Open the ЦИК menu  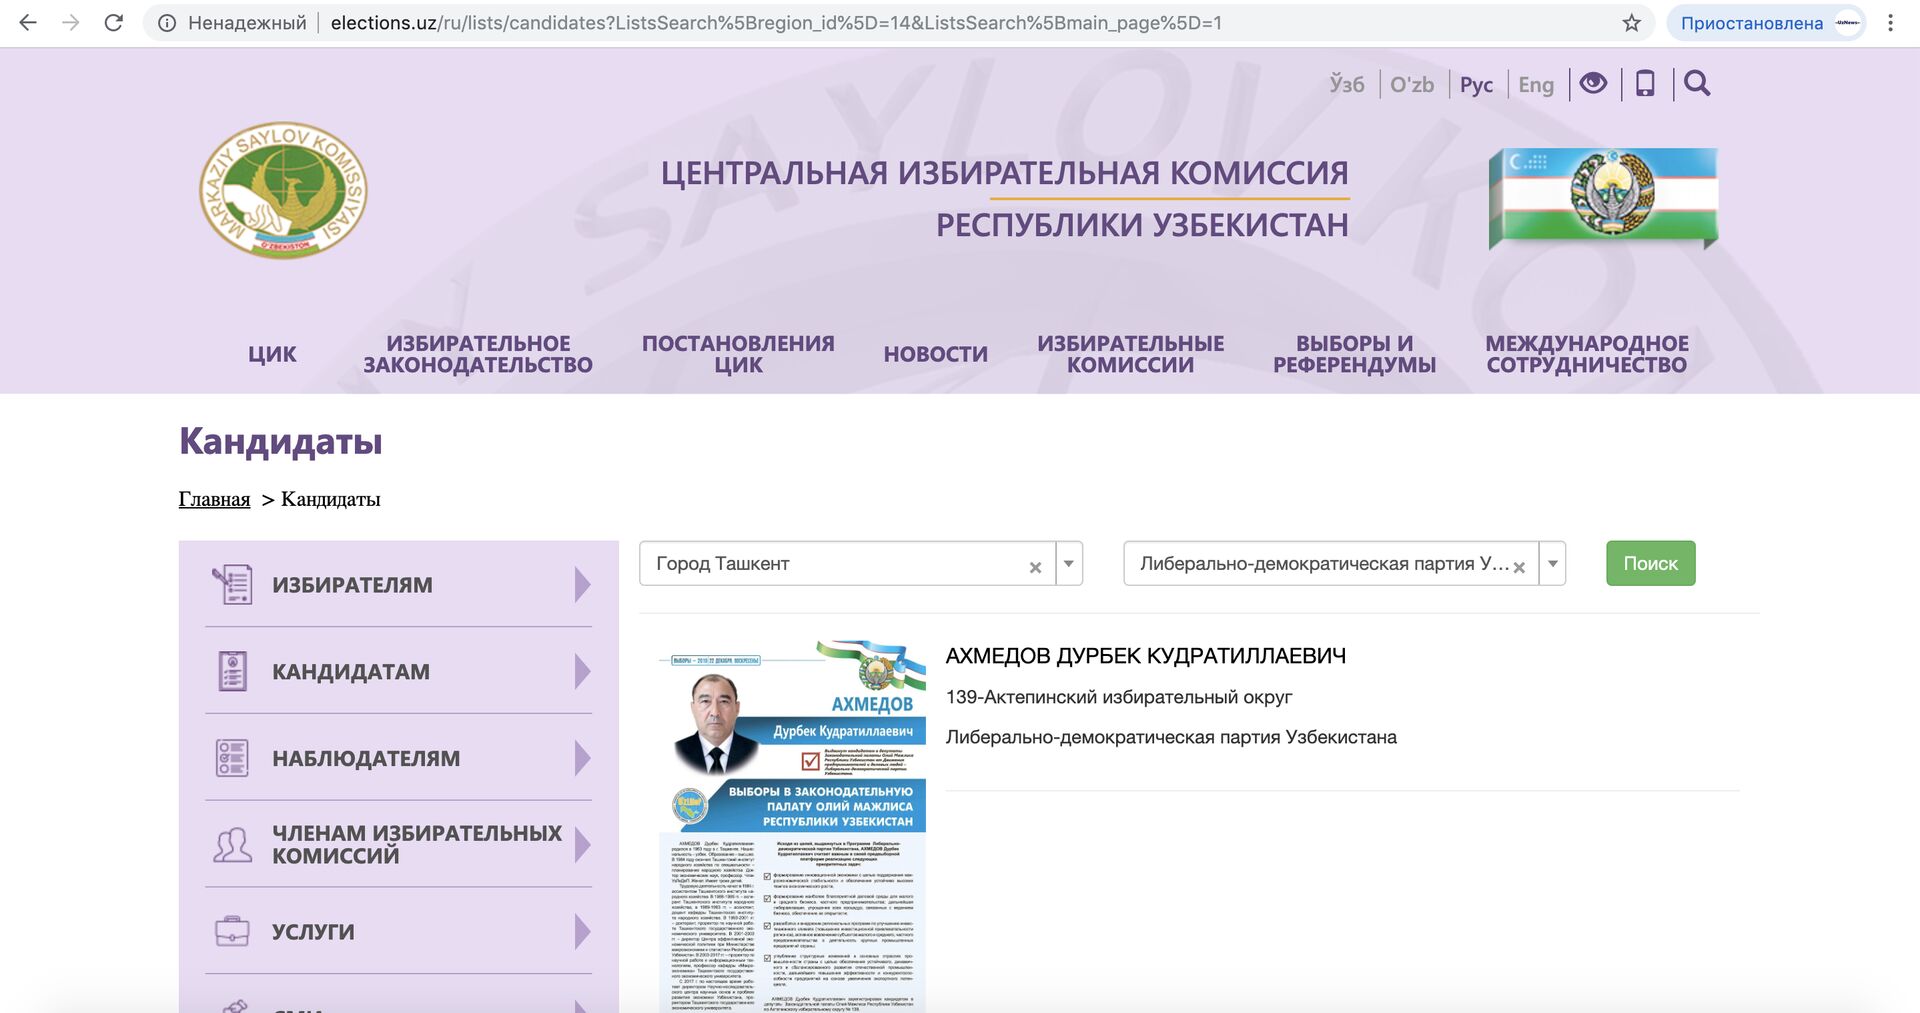272,354
